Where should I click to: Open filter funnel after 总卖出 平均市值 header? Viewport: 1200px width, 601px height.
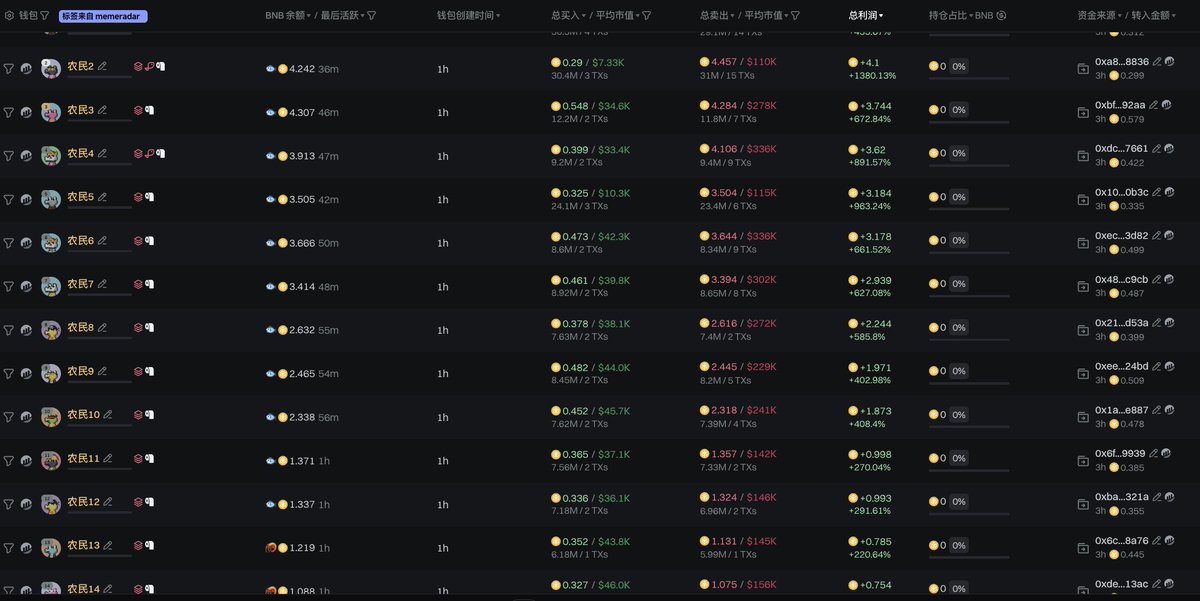point(795,16)
